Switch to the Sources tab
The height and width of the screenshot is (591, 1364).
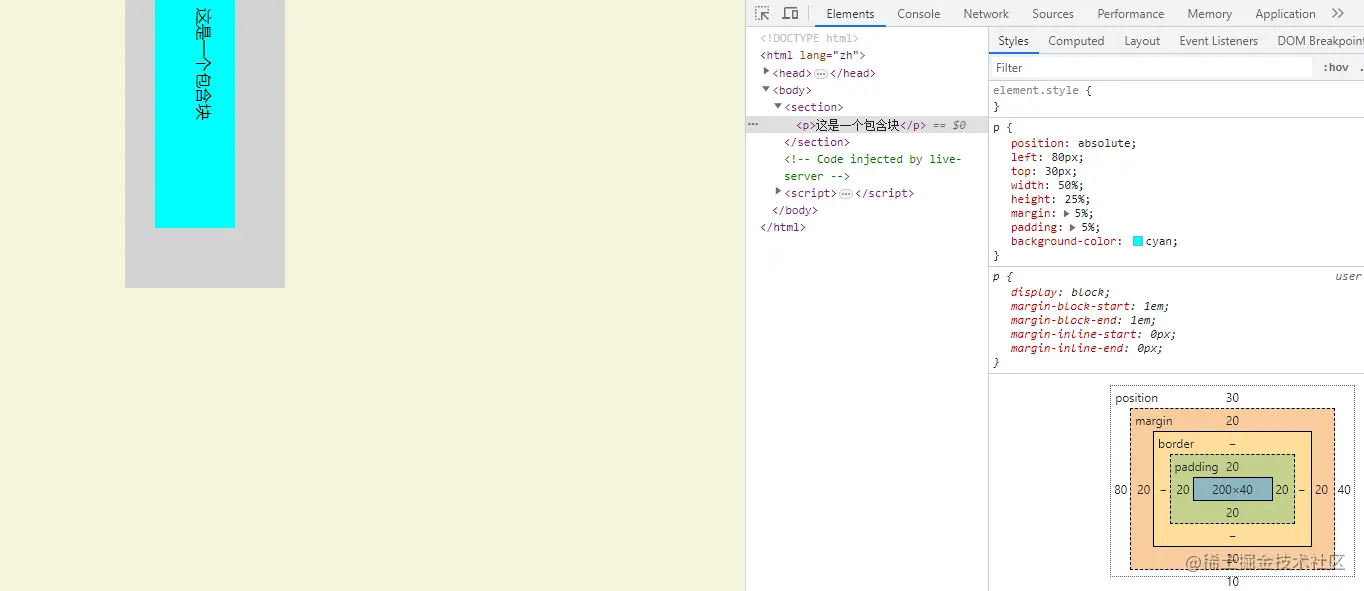click(x=1053, y=14)
